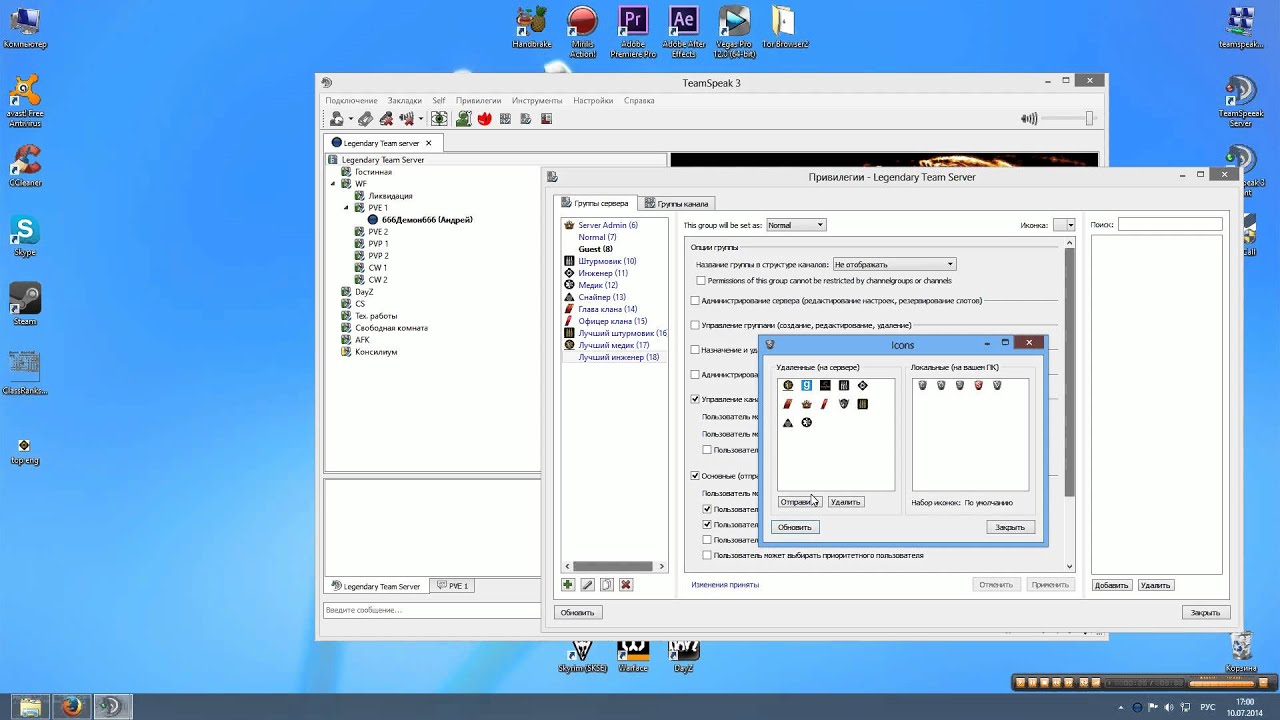1280x720 pixels.
Task: Open the Привилегии menu
Action: 478,101
